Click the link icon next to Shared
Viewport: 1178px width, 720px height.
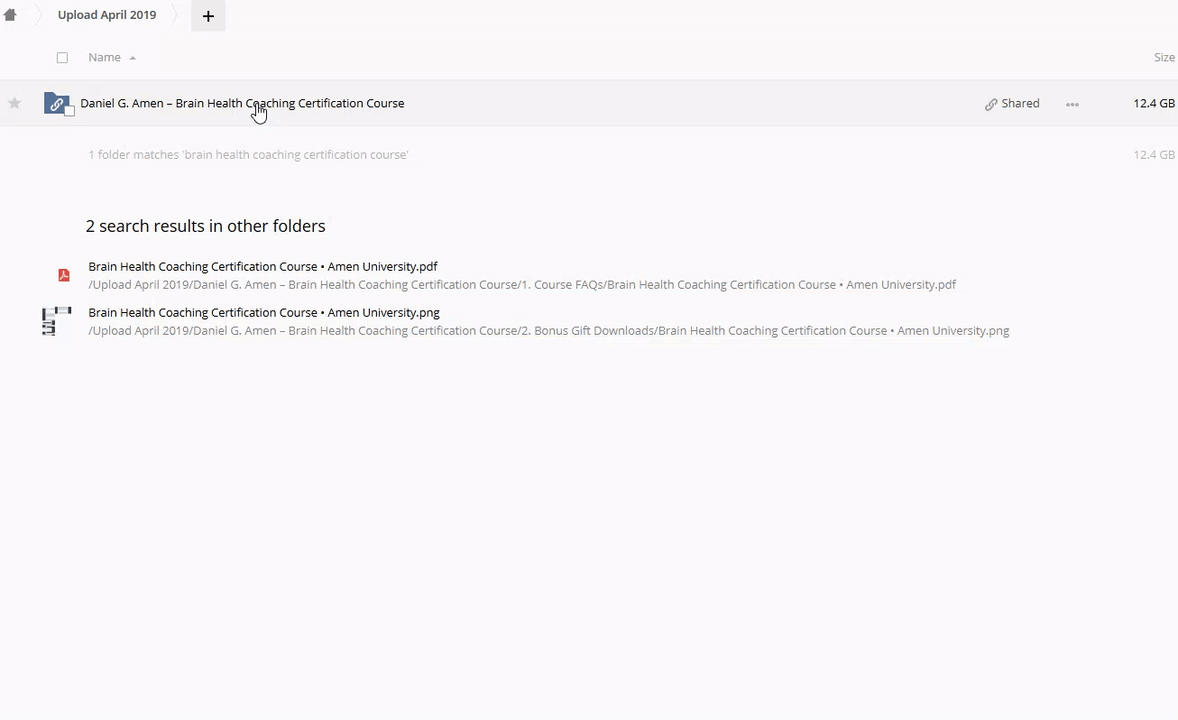coord(991,104)
